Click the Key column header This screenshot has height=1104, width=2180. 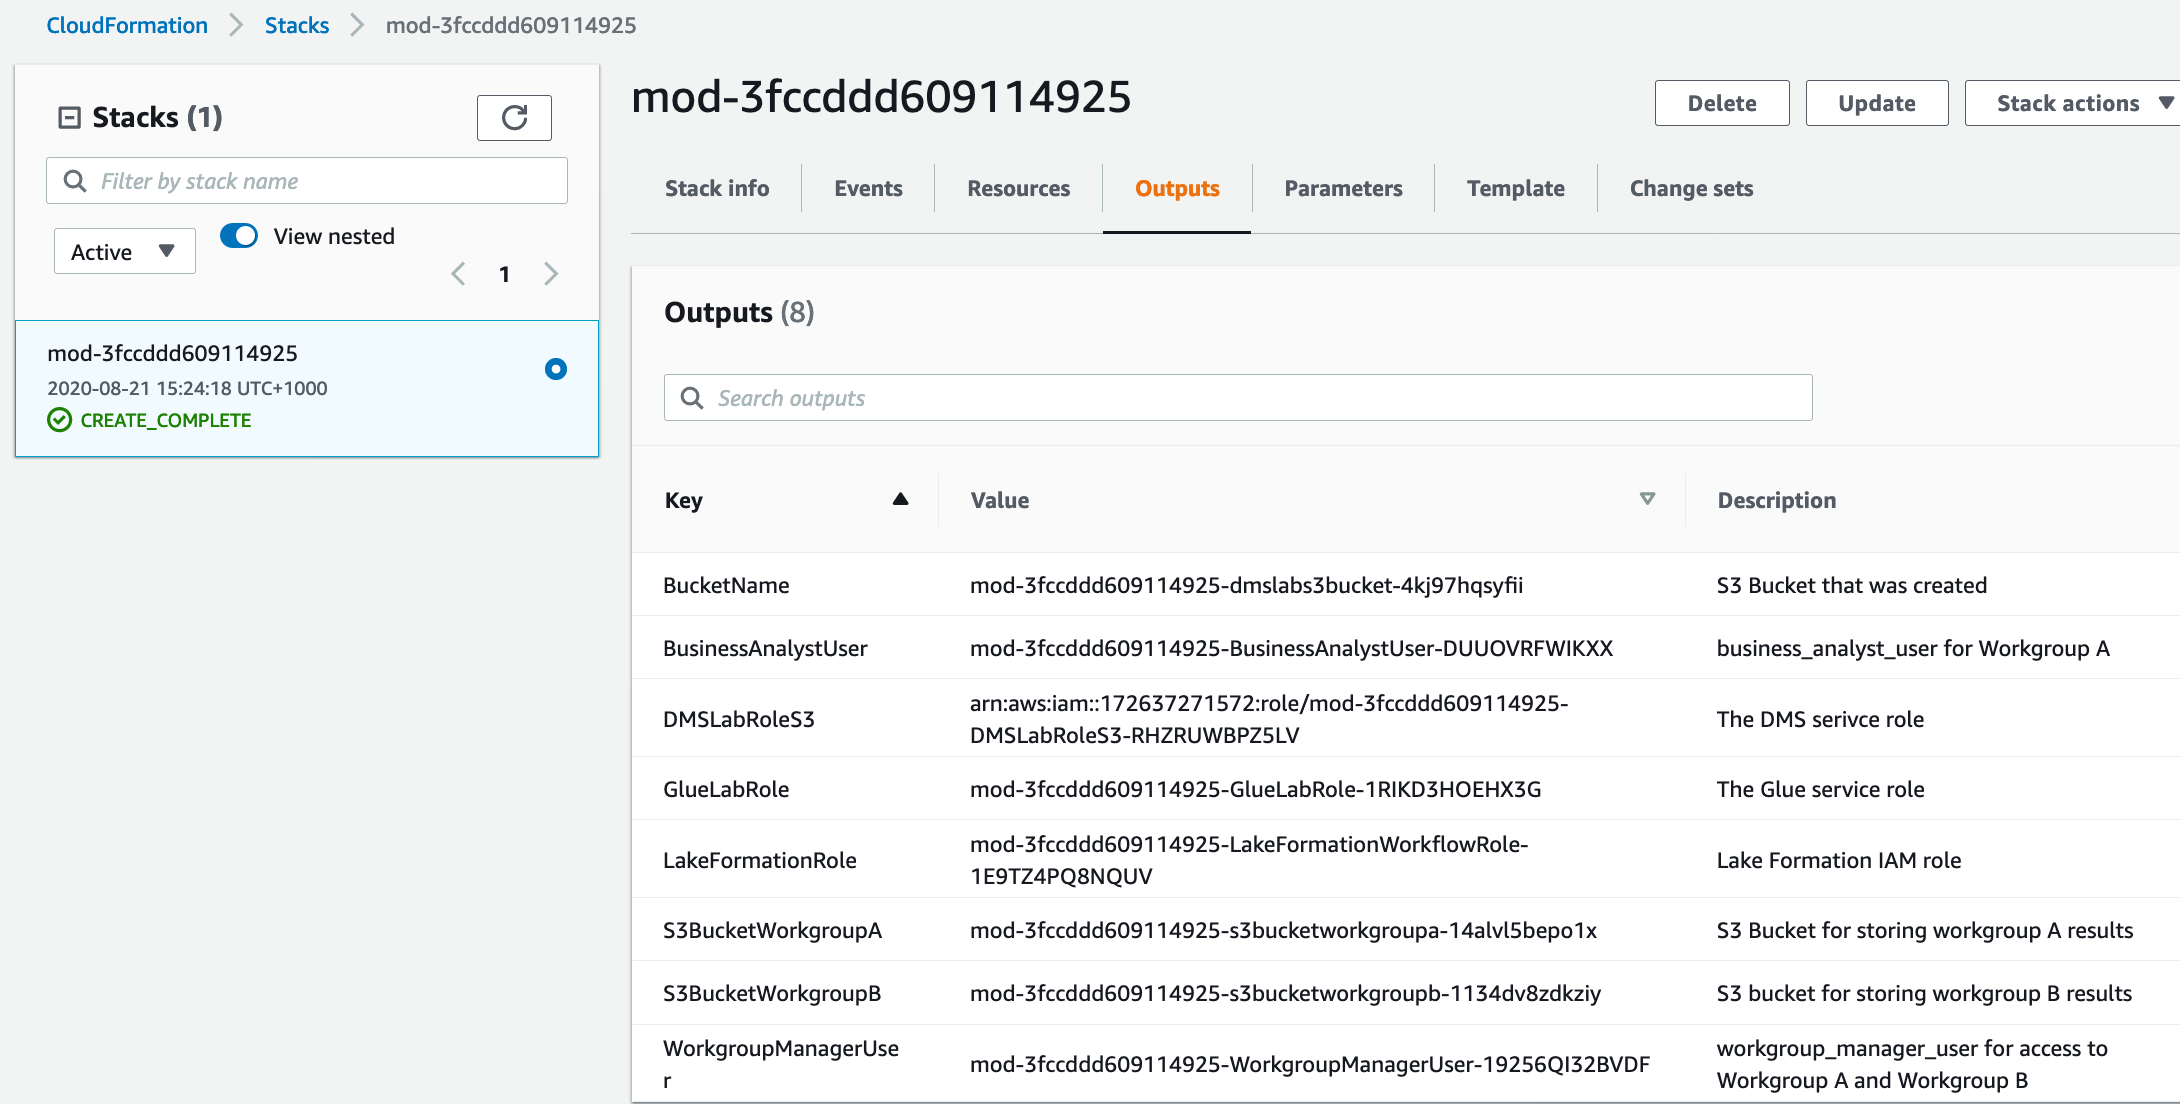click(684, 500)
